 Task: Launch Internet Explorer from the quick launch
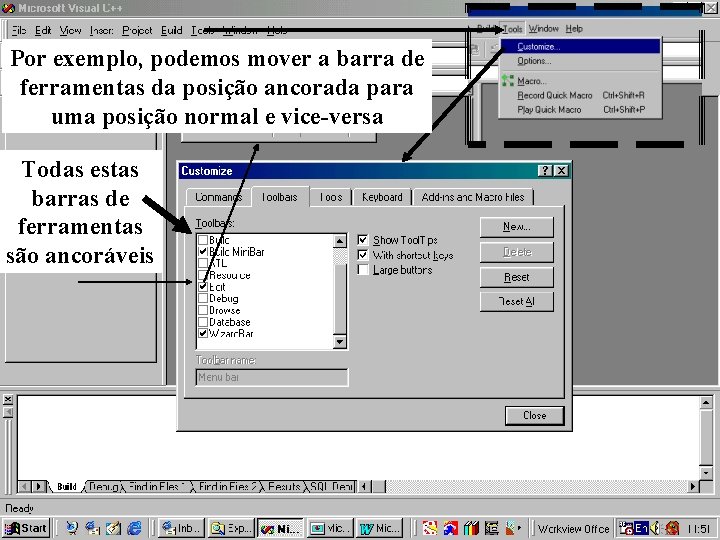click(135, 528)
